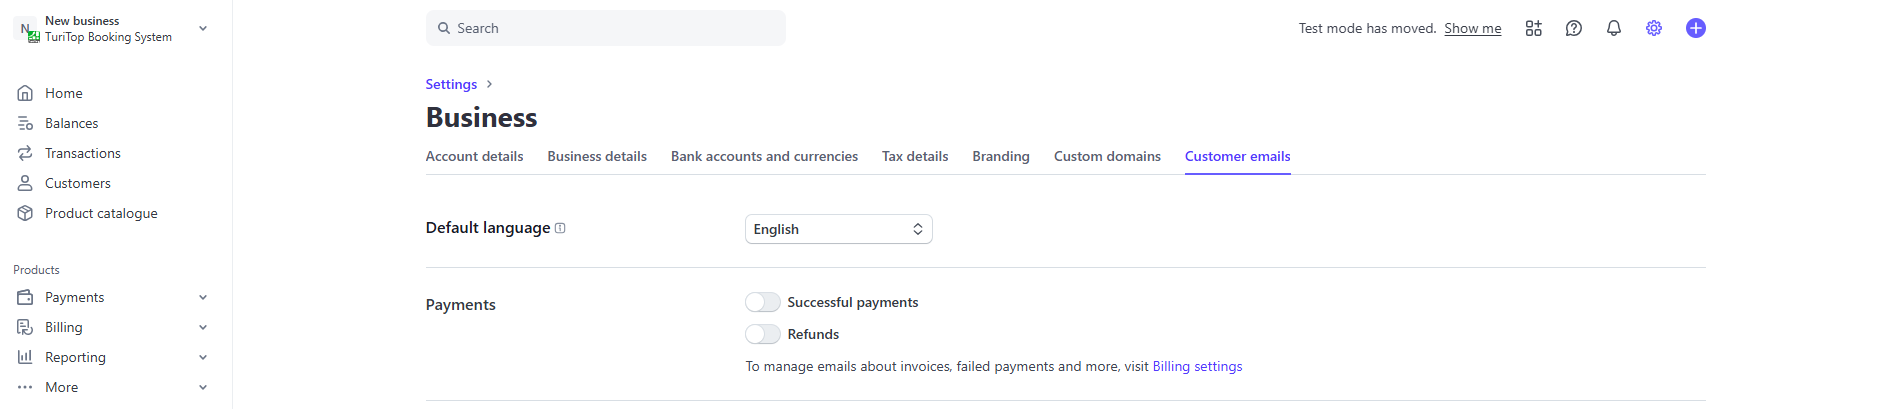
Task: Enable Successful payments email toggle
Action: [763, 302]
